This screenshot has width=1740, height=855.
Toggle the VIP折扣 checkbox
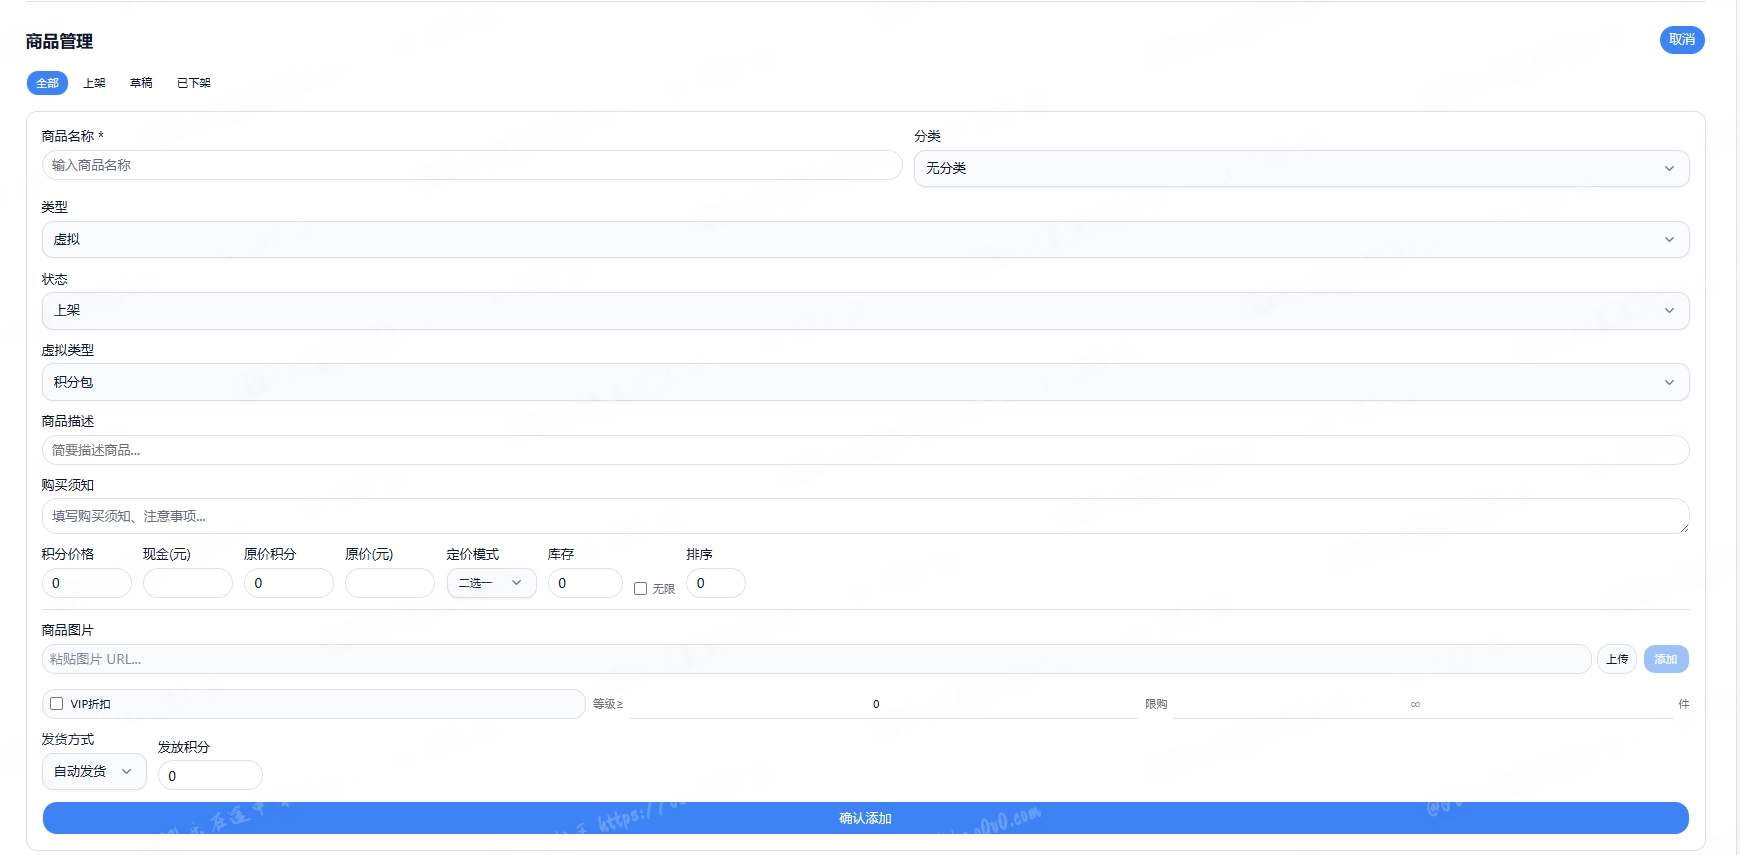[57, 704]
